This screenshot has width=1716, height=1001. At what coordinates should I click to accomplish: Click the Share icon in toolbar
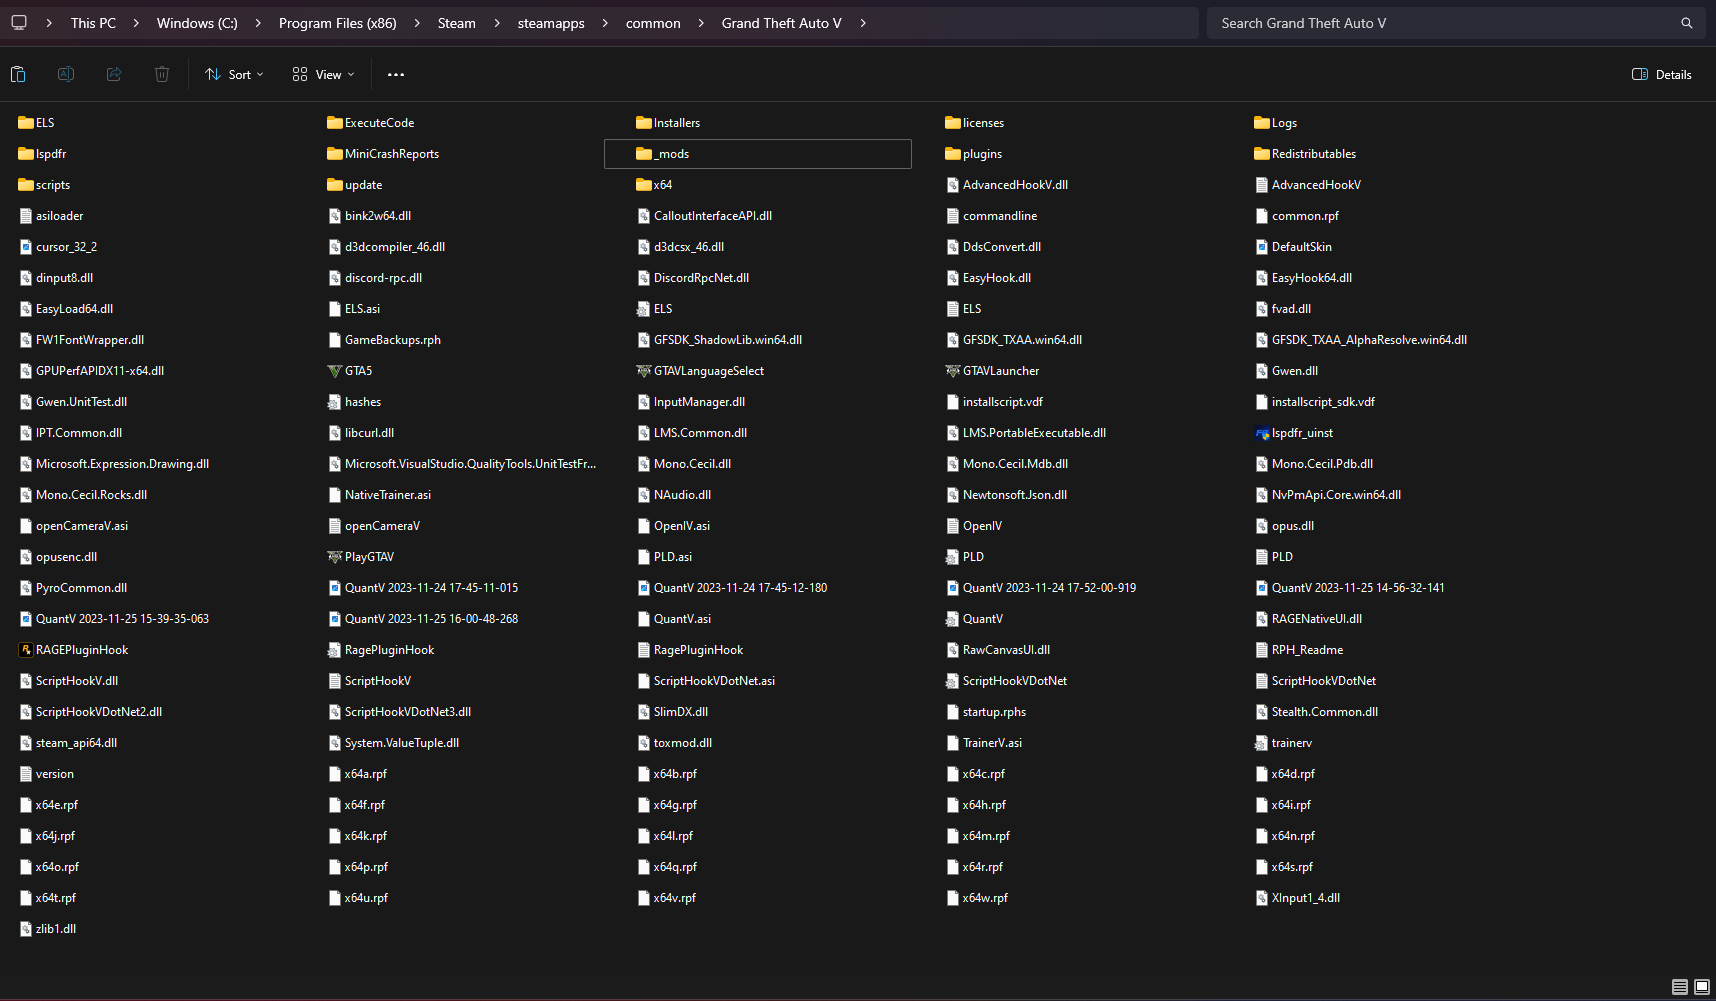(x=114, y=74)
